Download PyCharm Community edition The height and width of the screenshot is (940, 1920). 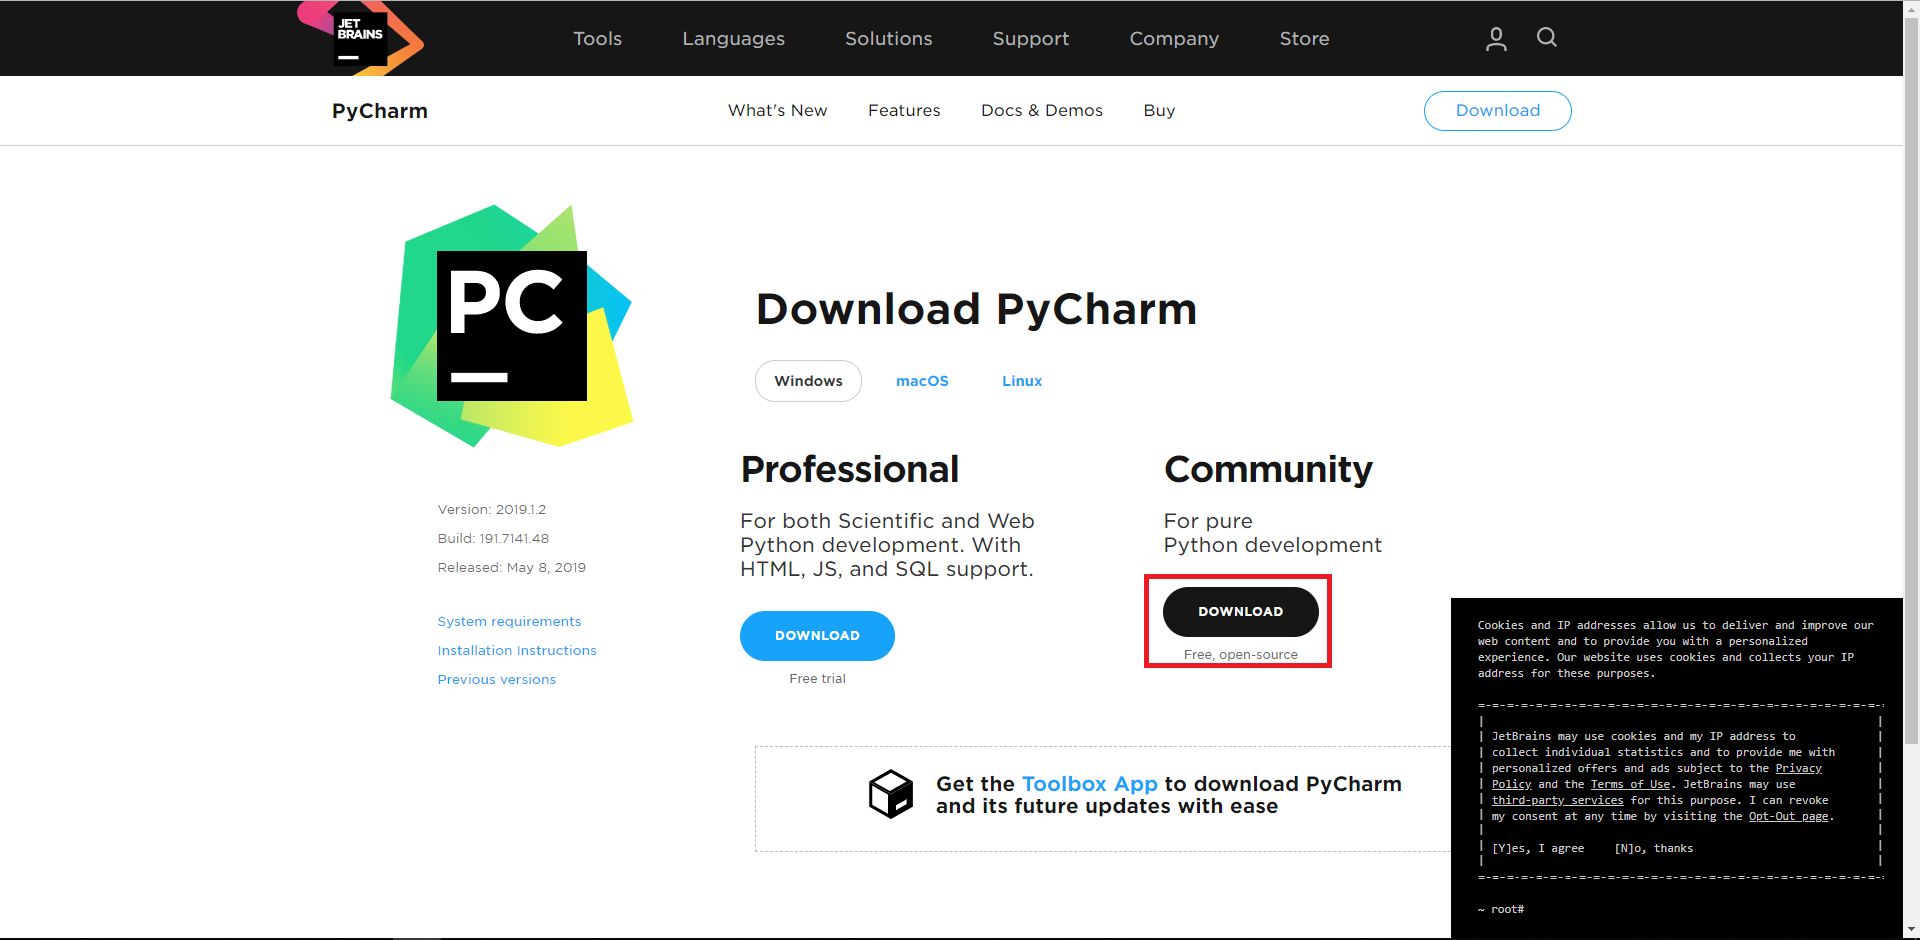pyautogui.click(x=1240, y=612)
